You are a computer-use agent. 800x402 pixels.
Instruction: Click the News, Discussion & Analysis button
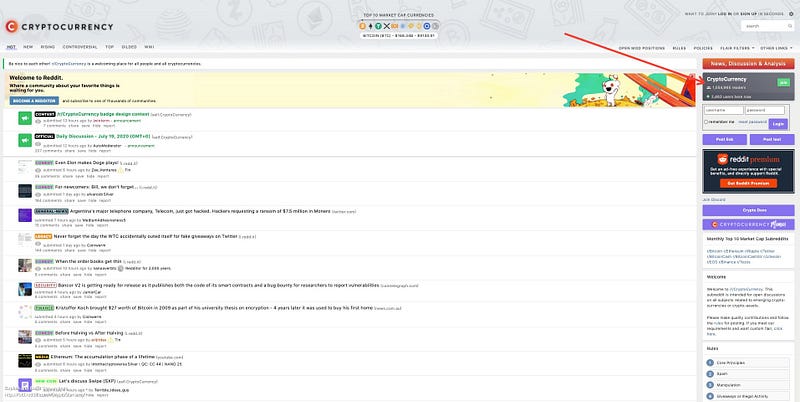(x=748, y=64)
